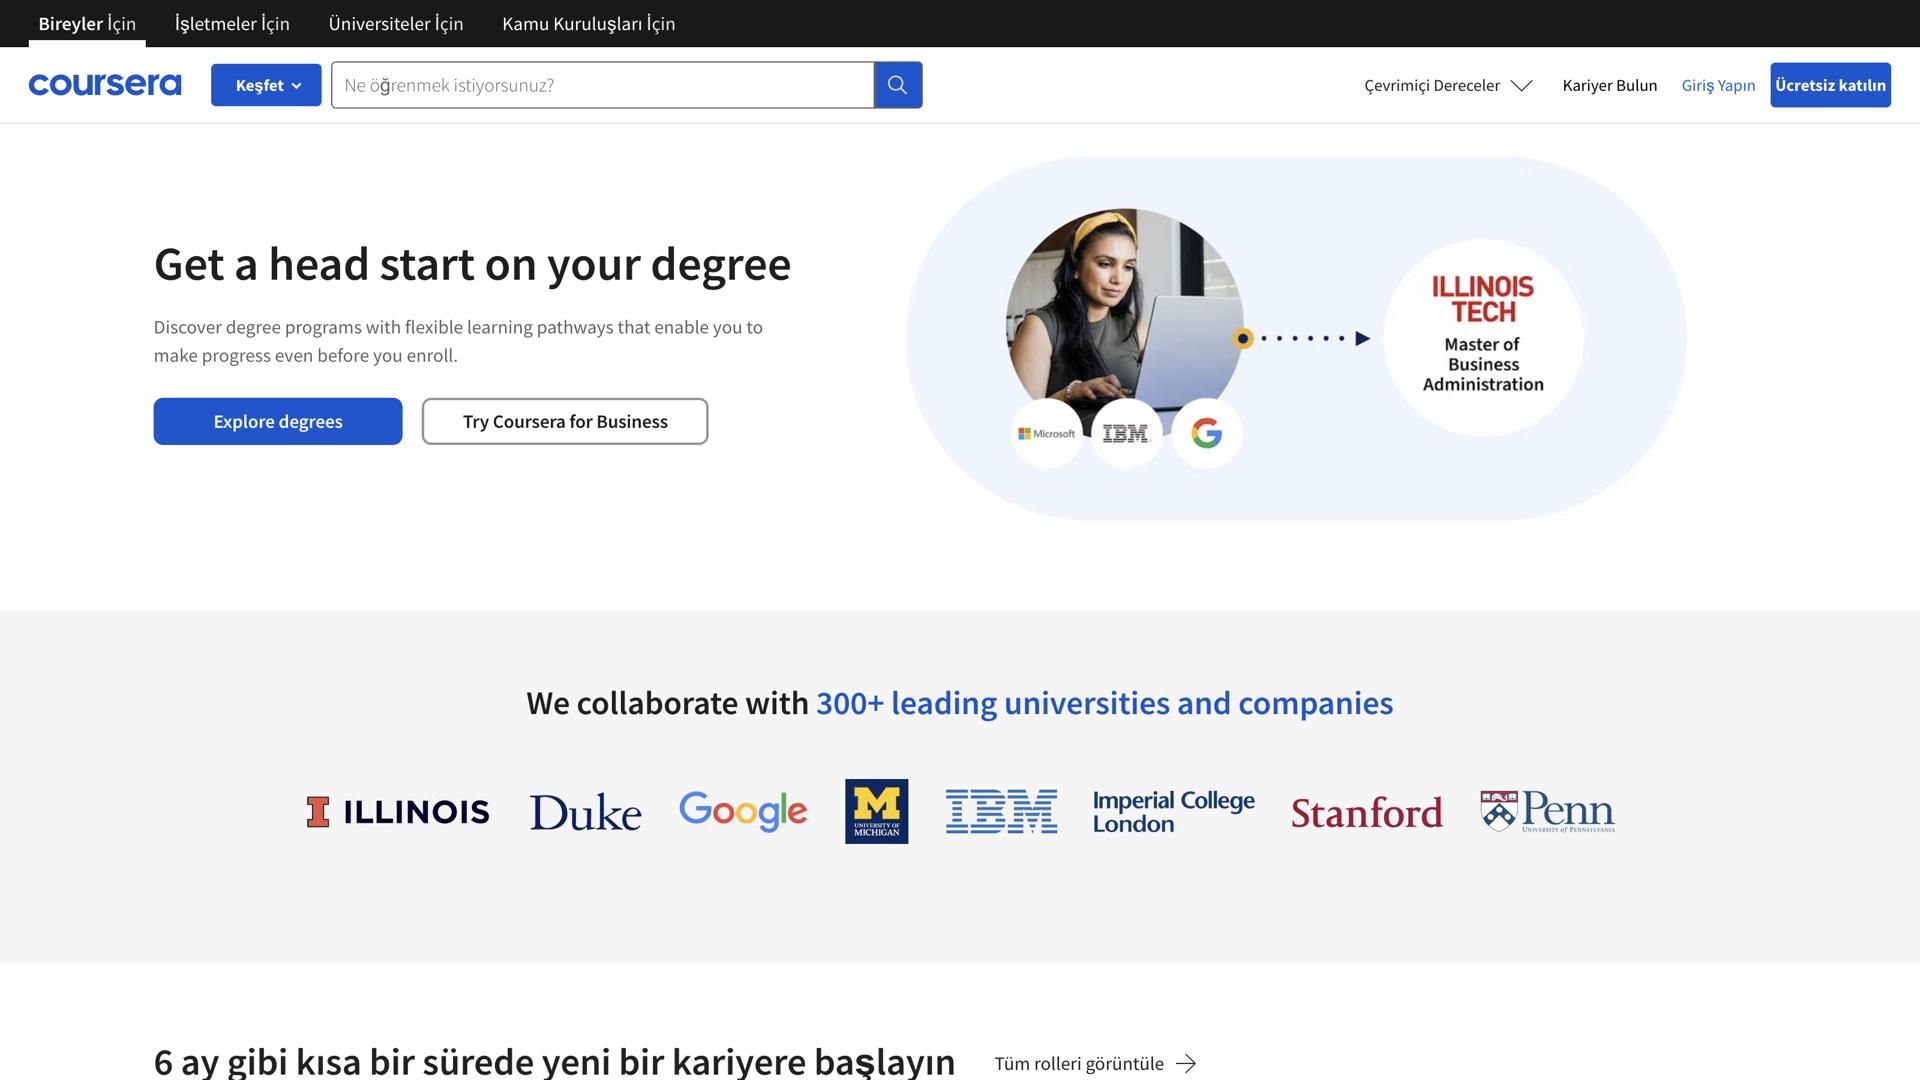Click the University of Michigan logo
This screenshot has width=1920, height=1080.
tap(876, 811)
